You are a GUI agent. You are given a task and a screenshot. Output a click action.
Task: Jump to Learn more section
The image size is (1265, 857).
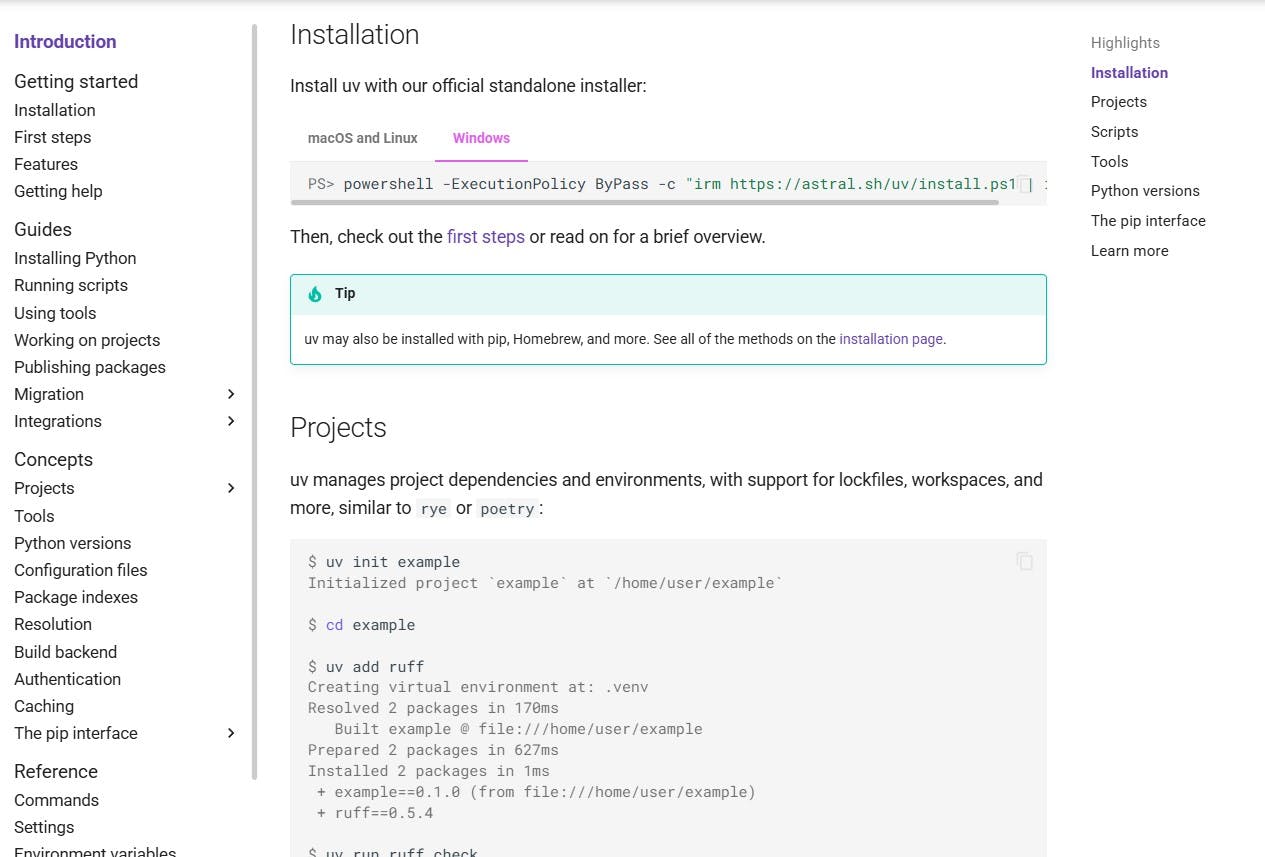pos(1129,251)
